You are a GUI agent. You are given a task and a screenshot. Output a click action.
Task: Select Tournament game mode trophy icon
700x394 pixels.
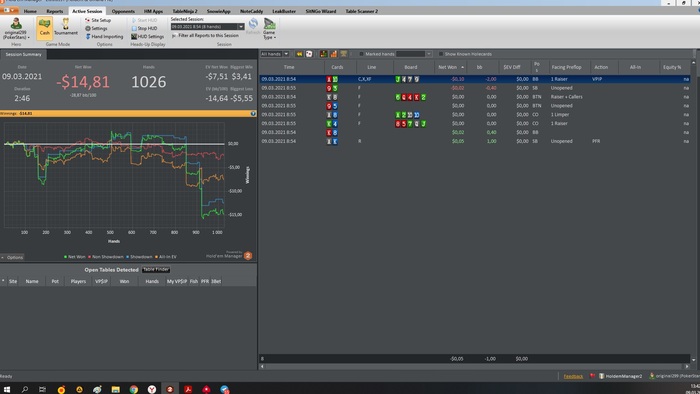click(x=66, y=28)
